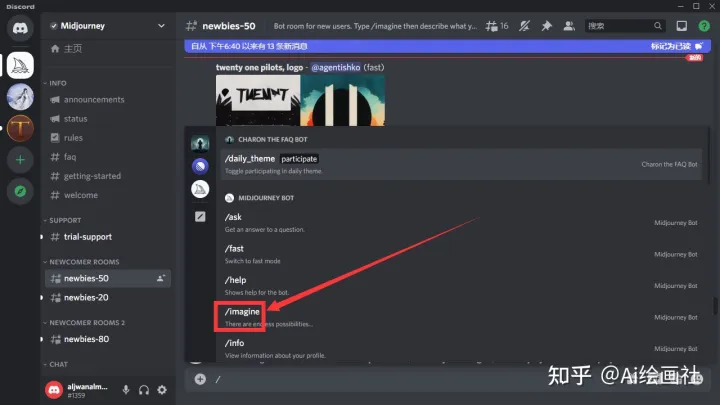Toggle headphones deafen in user panel

click(144, 389)
